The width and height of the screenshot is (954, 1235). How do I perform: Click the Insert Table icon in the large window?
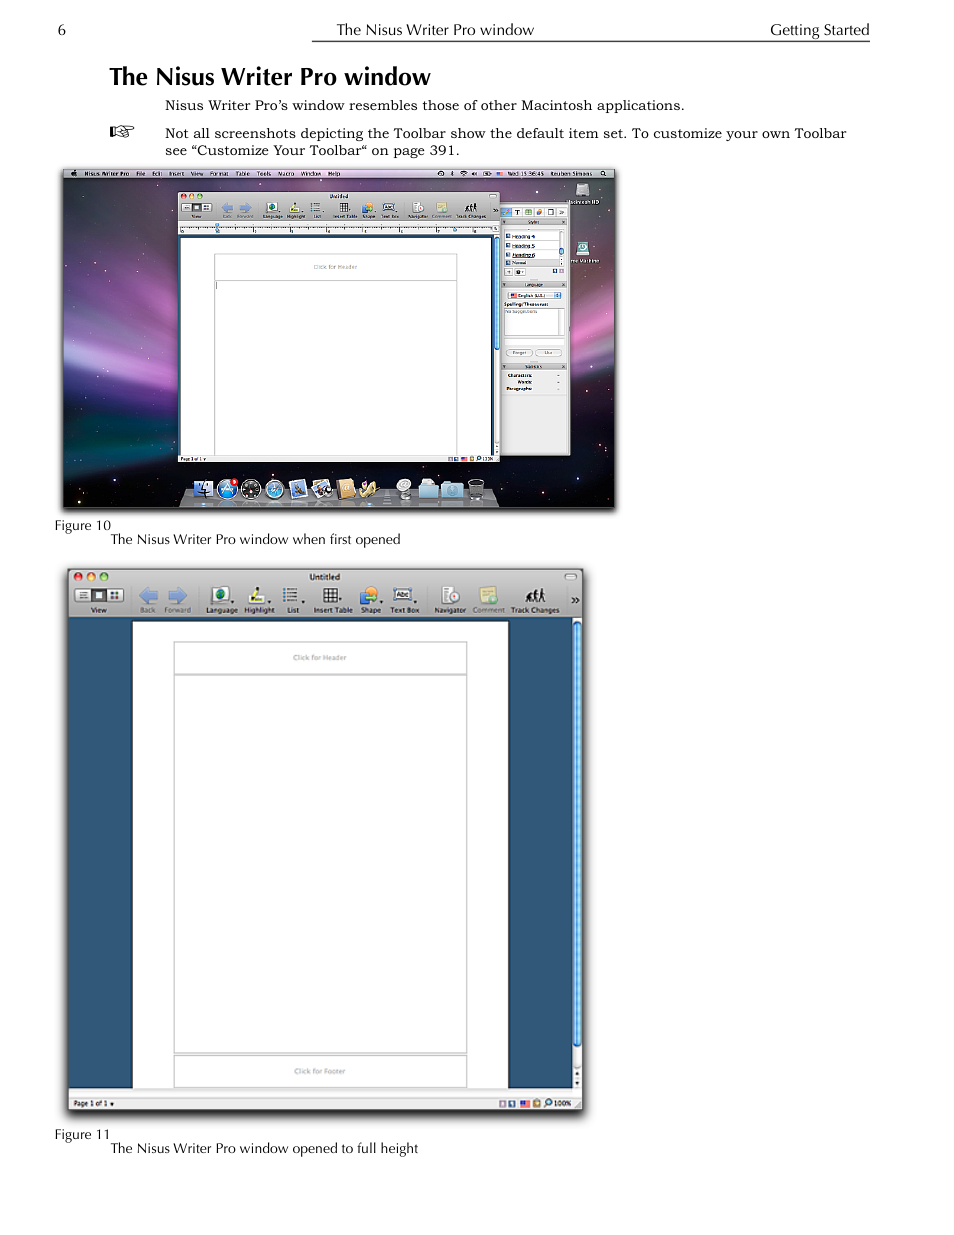[x=331, y=595]
